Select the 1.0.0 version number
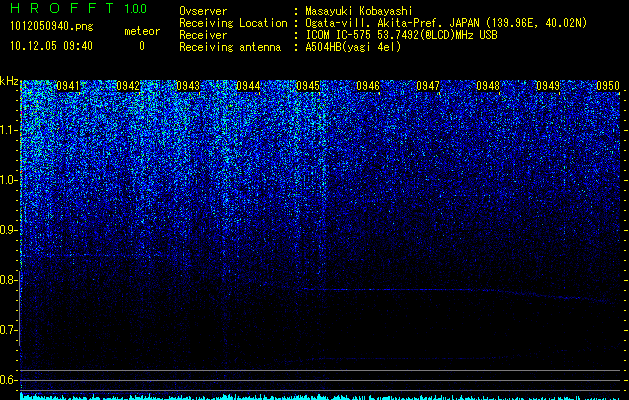 (136, 8)
